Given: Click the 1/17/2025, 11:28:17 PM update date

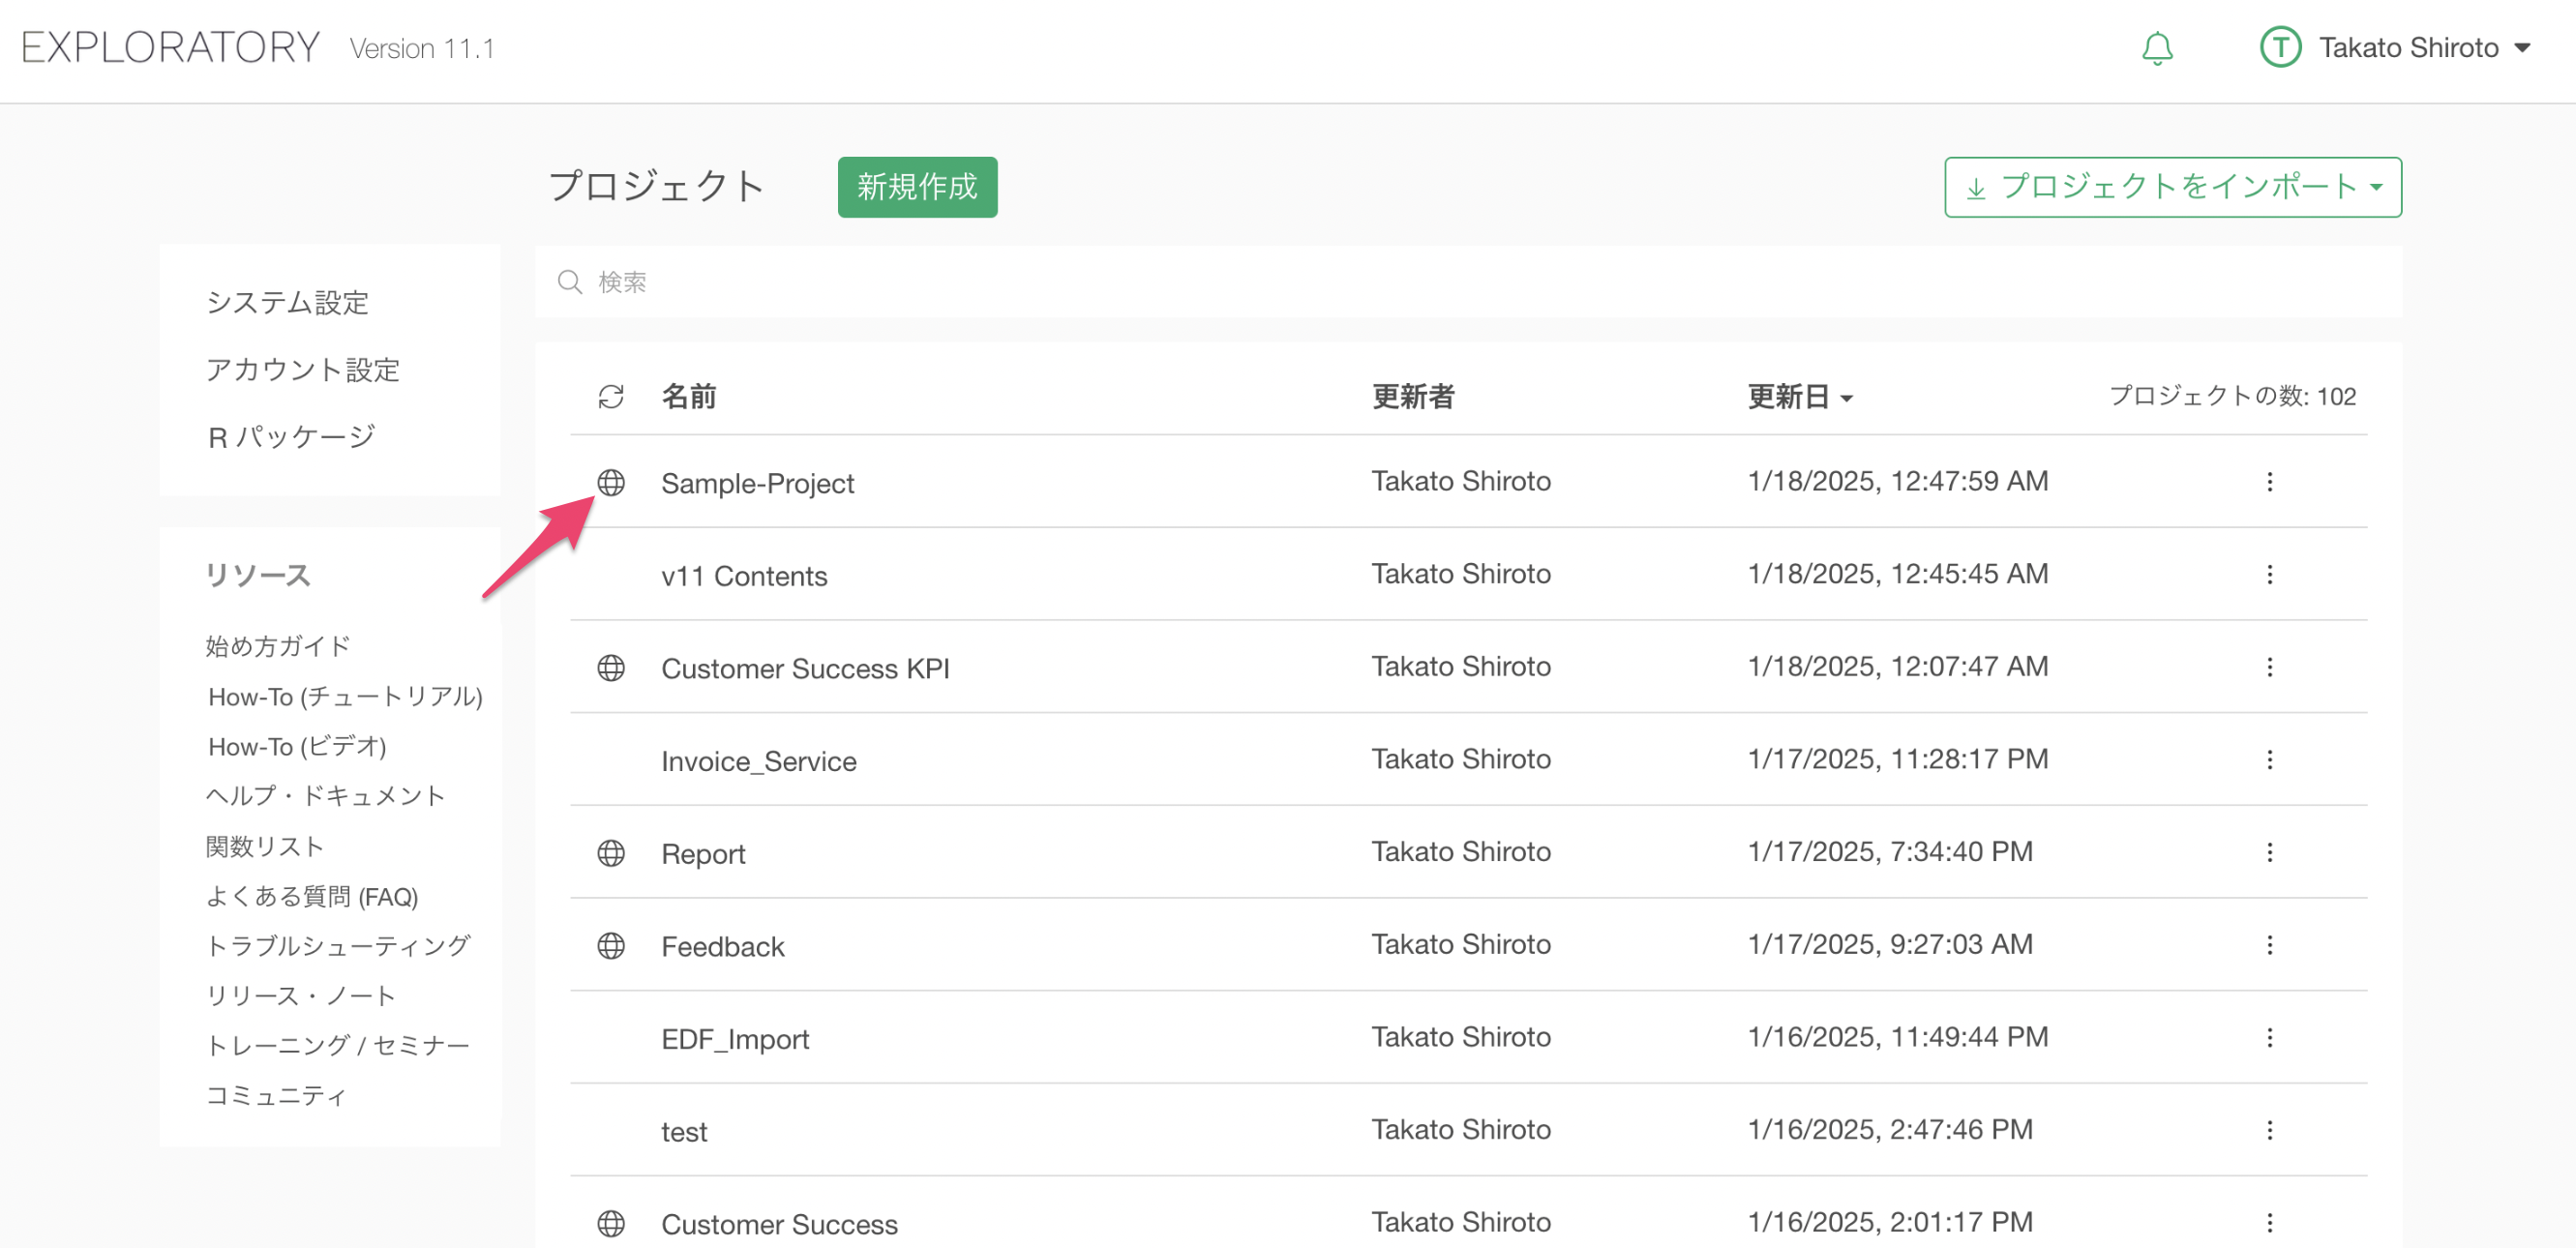Looking at the screenshot, I should (1897, 759).
